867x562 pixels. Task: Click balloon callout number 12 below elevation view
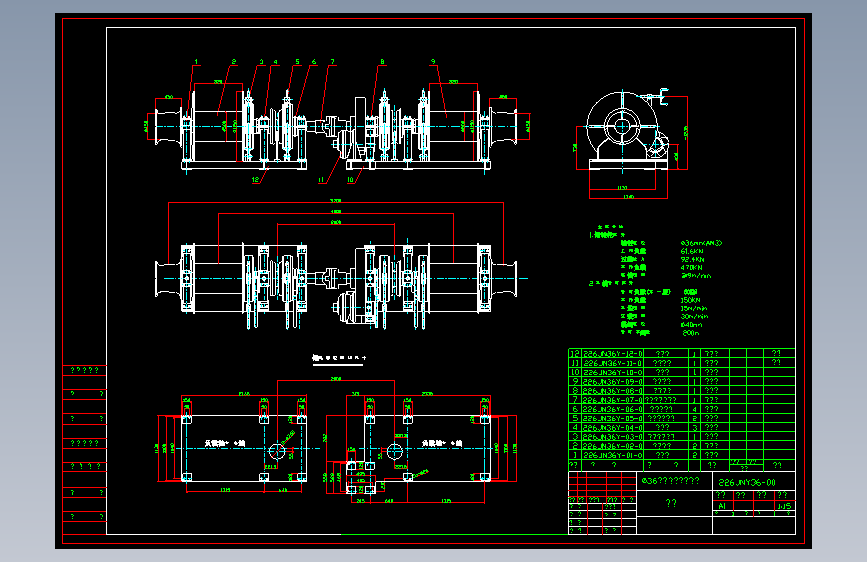pyautogui.click(x=255, y=179)
